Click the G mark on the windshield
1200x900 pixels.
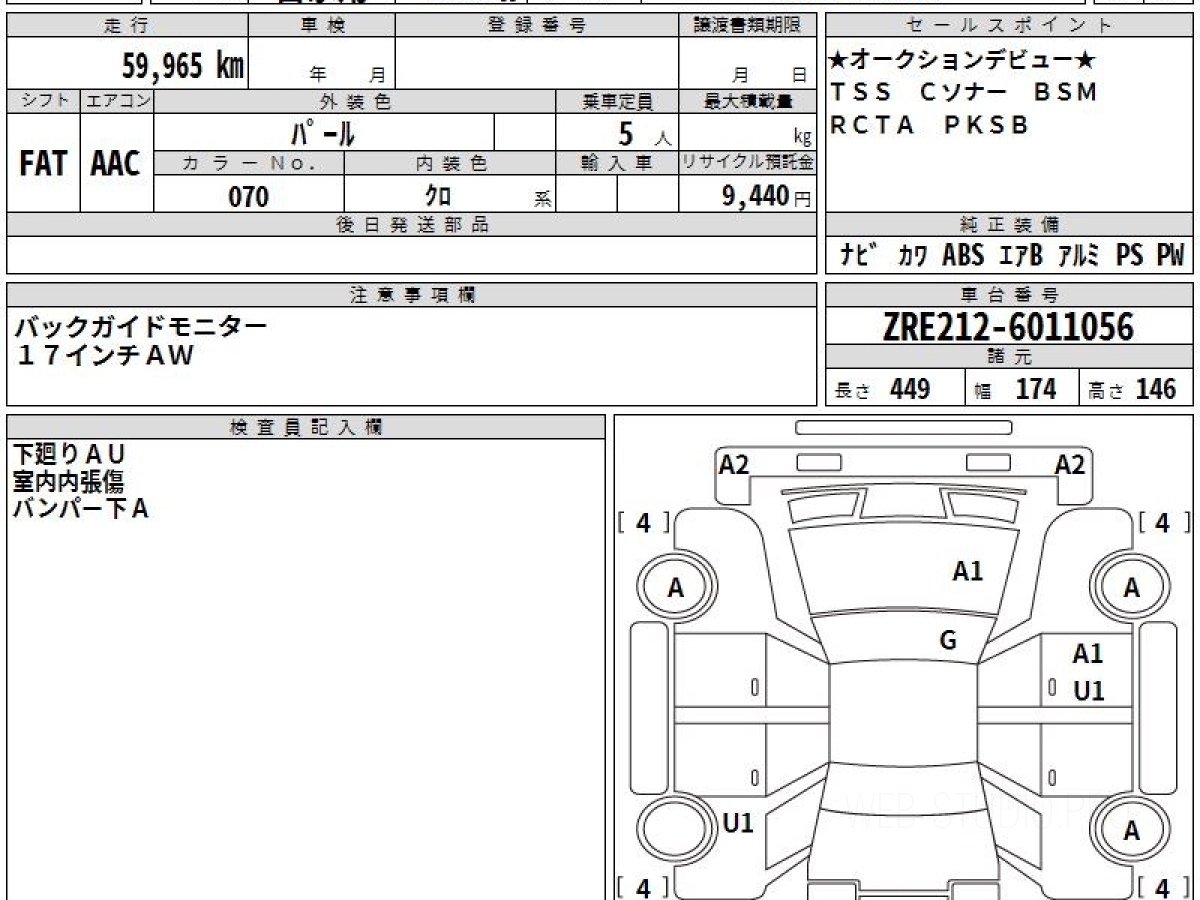[x=948, y=641]
